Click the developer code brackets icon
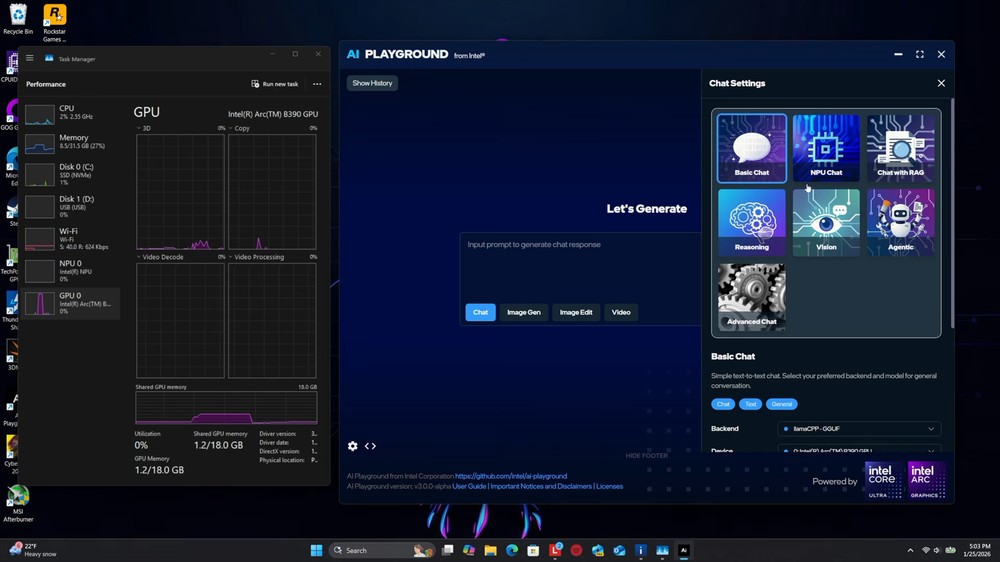1000x562 pixels. 370,446
